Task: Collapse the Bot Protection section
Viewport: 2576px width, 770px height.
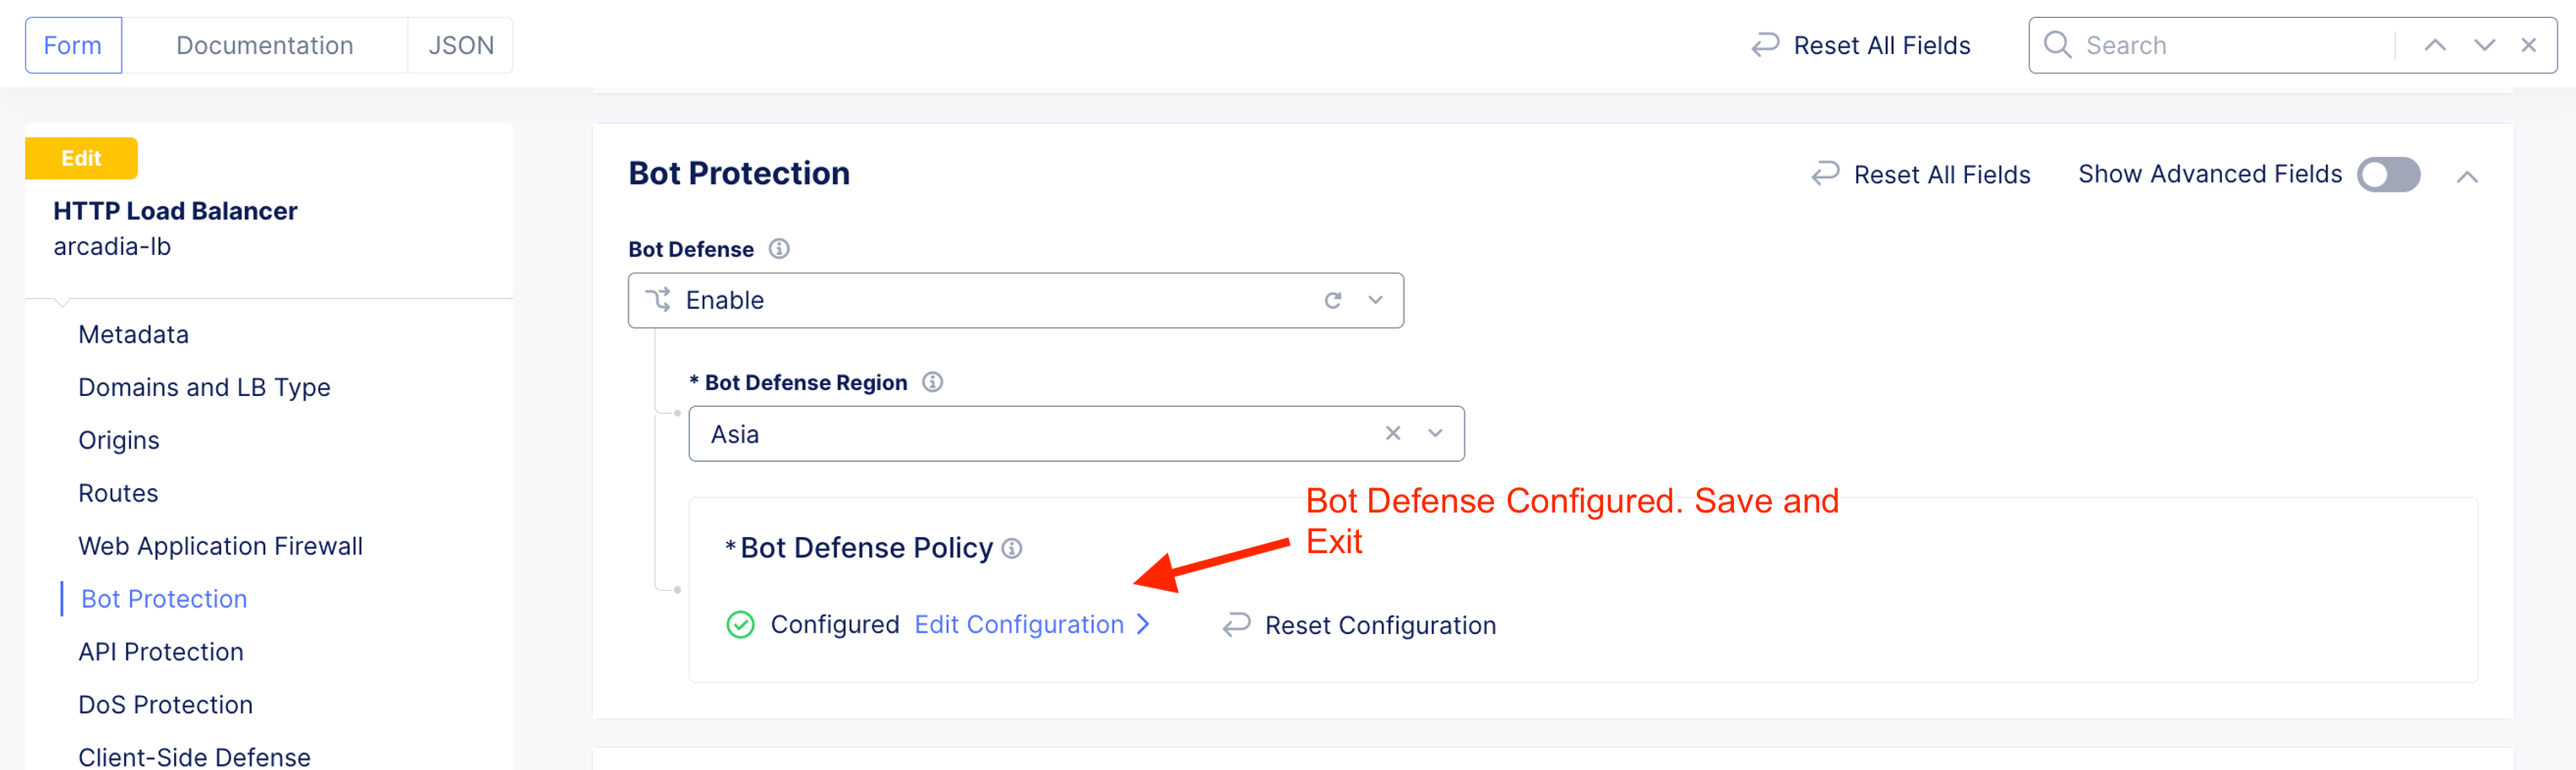Action: coord(2467,177)
